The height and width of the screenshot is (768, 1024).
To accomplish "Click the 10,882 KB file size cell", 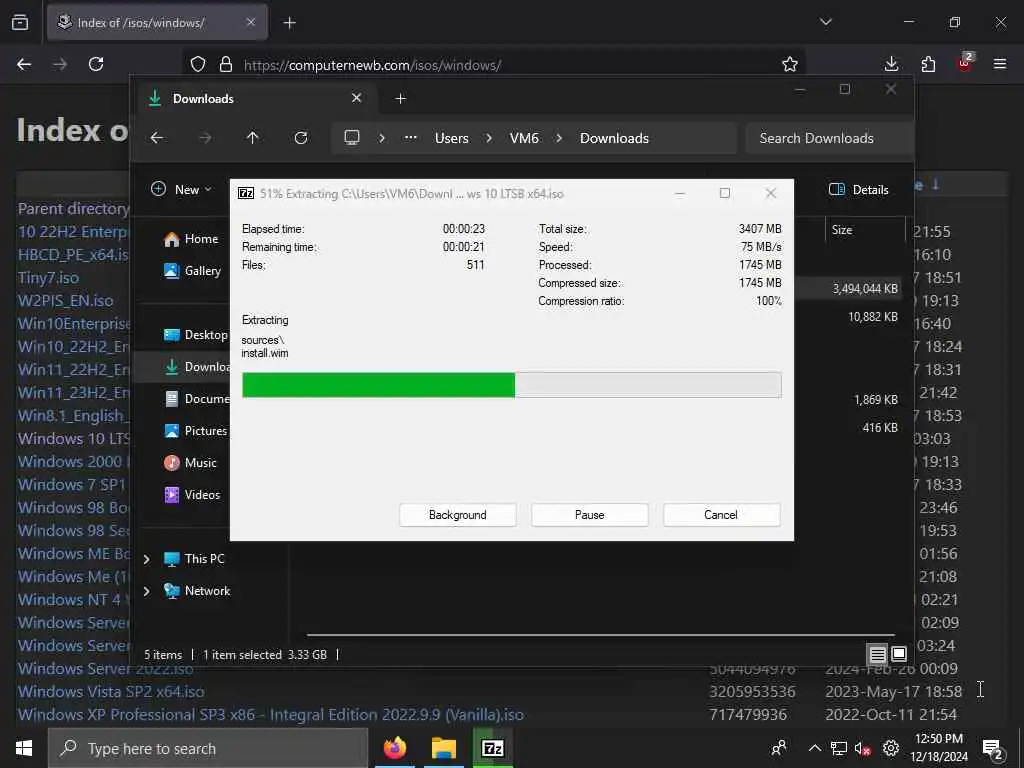I will coord(872,317).
